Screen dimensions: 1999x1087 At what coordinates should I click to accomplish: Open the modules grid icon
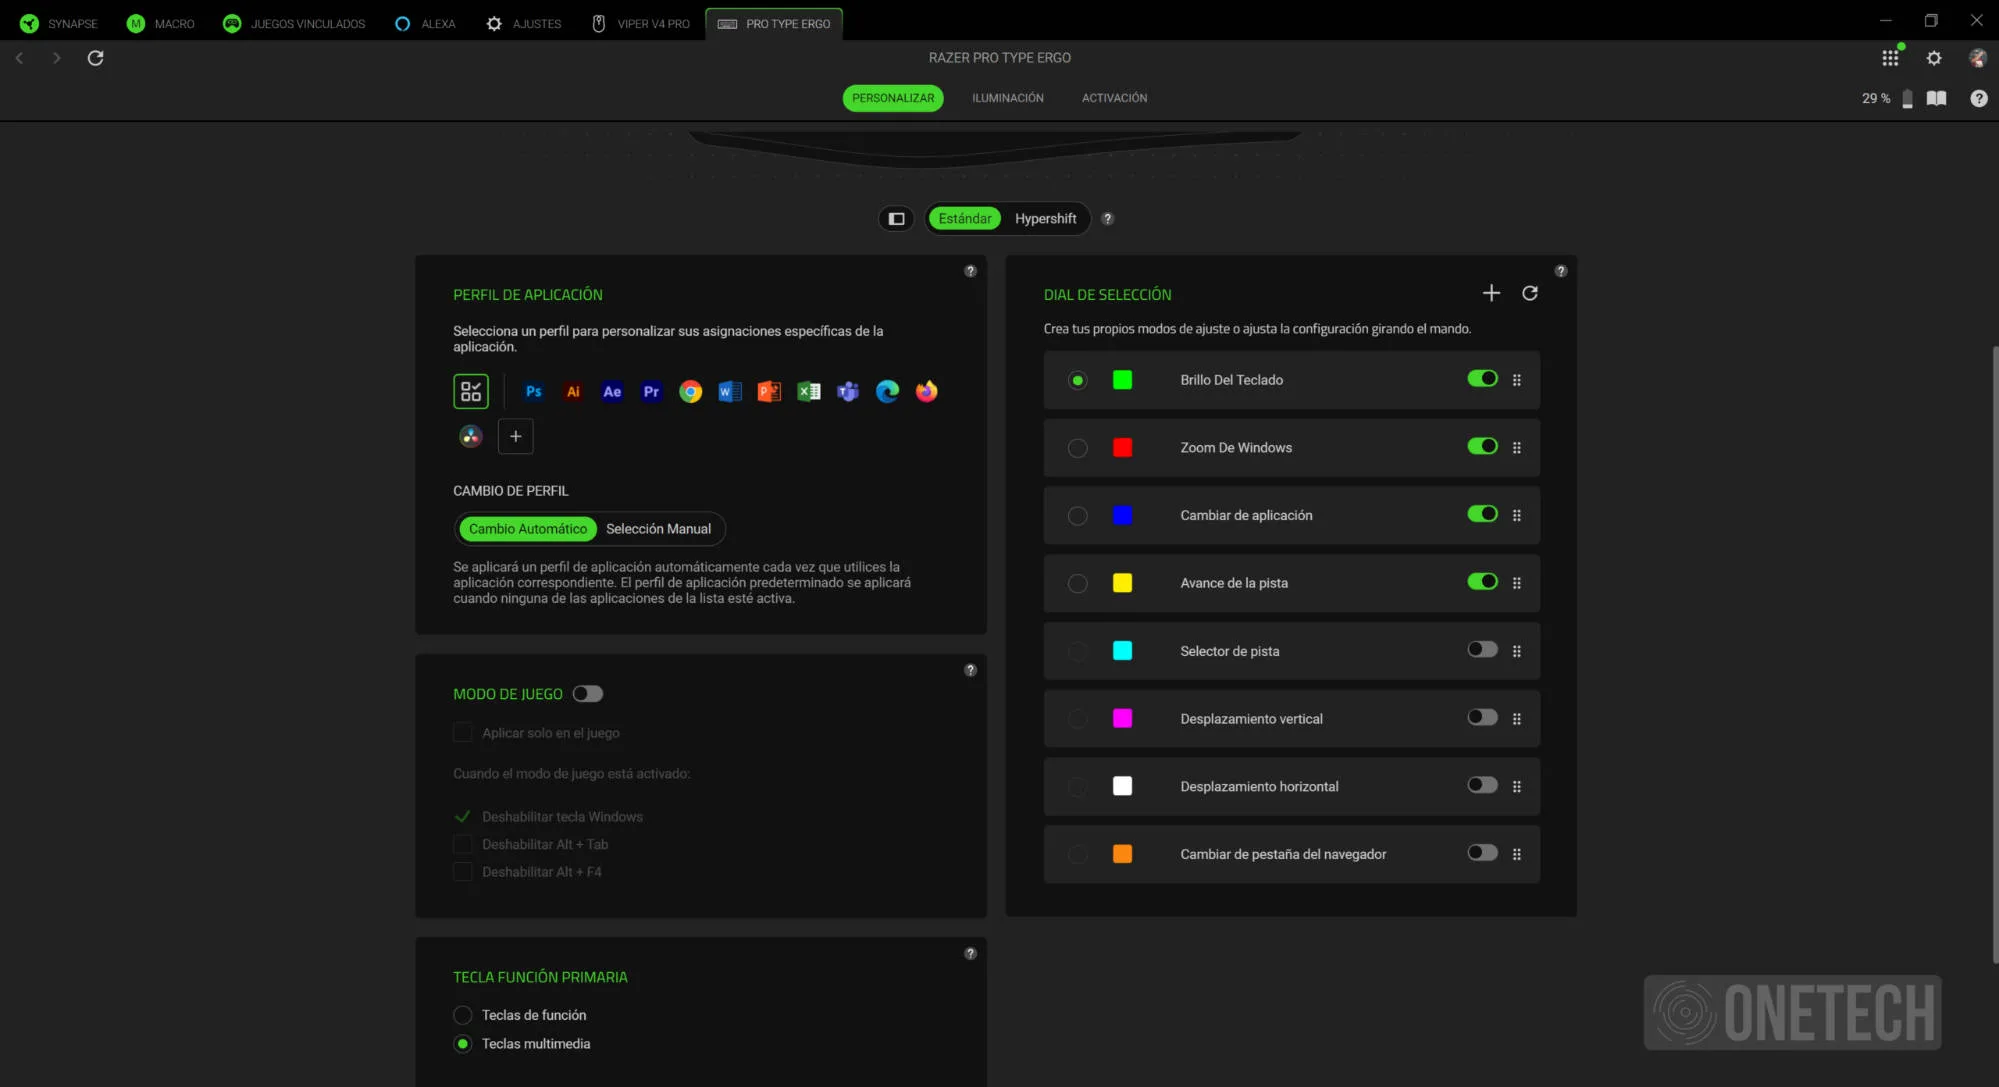1890,58
